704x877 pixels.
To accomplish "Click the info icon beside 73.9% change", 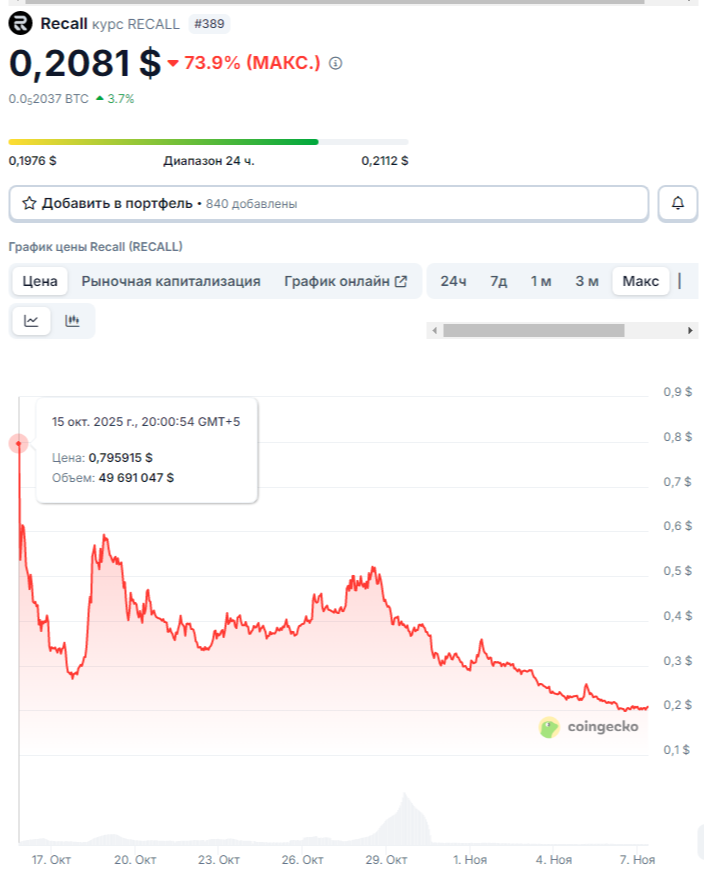I will point(333,63).
